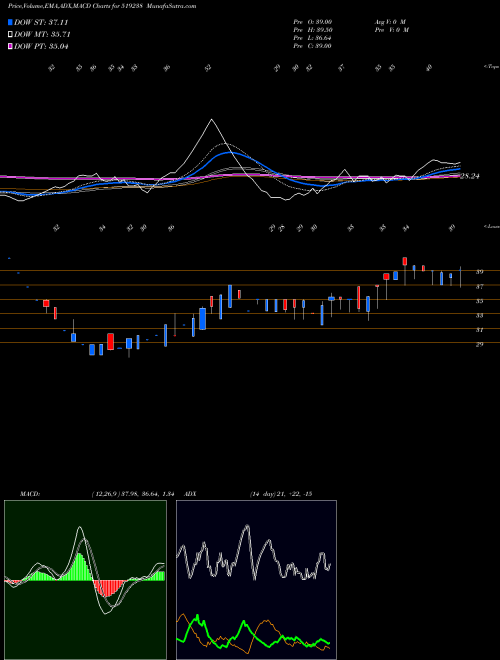500x660 pixels.
Task: Click the MACD: panel heading
Action: click(30, 494)
